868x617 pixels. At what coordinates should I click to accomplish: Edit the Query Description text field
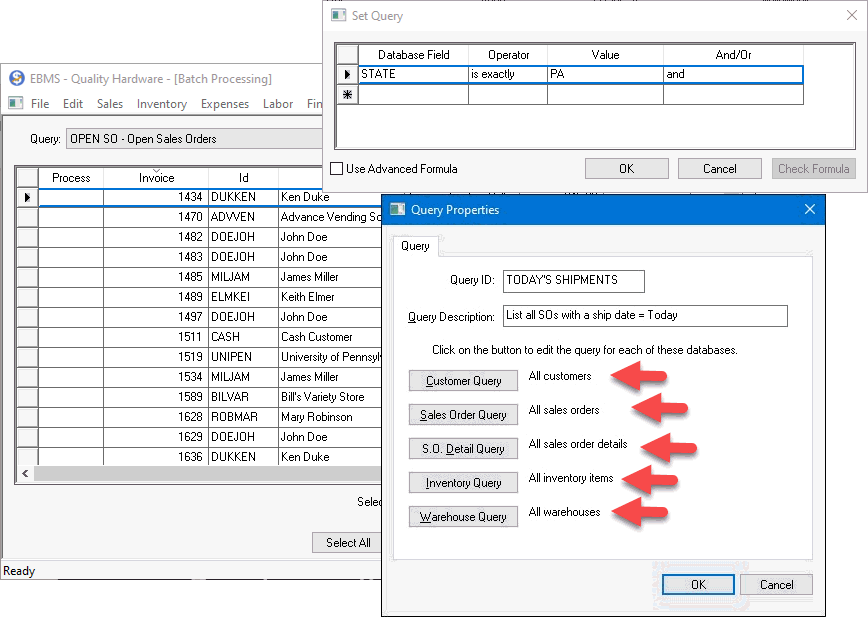point(644,316)
